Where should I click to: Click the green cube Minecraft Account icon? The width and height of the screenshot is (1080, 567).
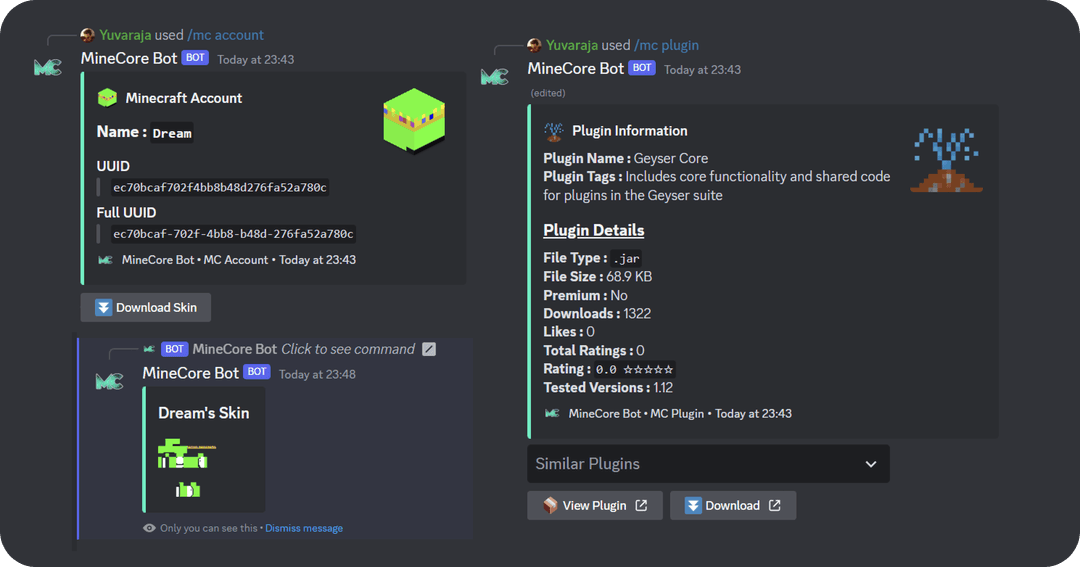coord(107,98)
